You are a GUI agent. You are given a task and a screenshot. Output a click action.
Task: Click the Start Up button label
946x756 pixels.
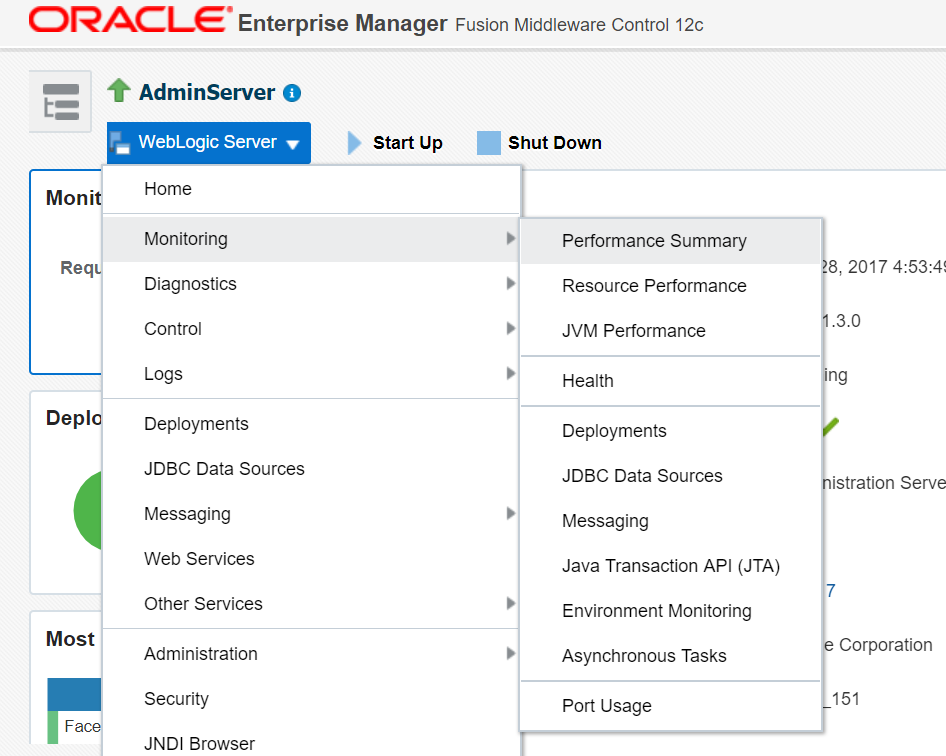[x=408, y=143]
